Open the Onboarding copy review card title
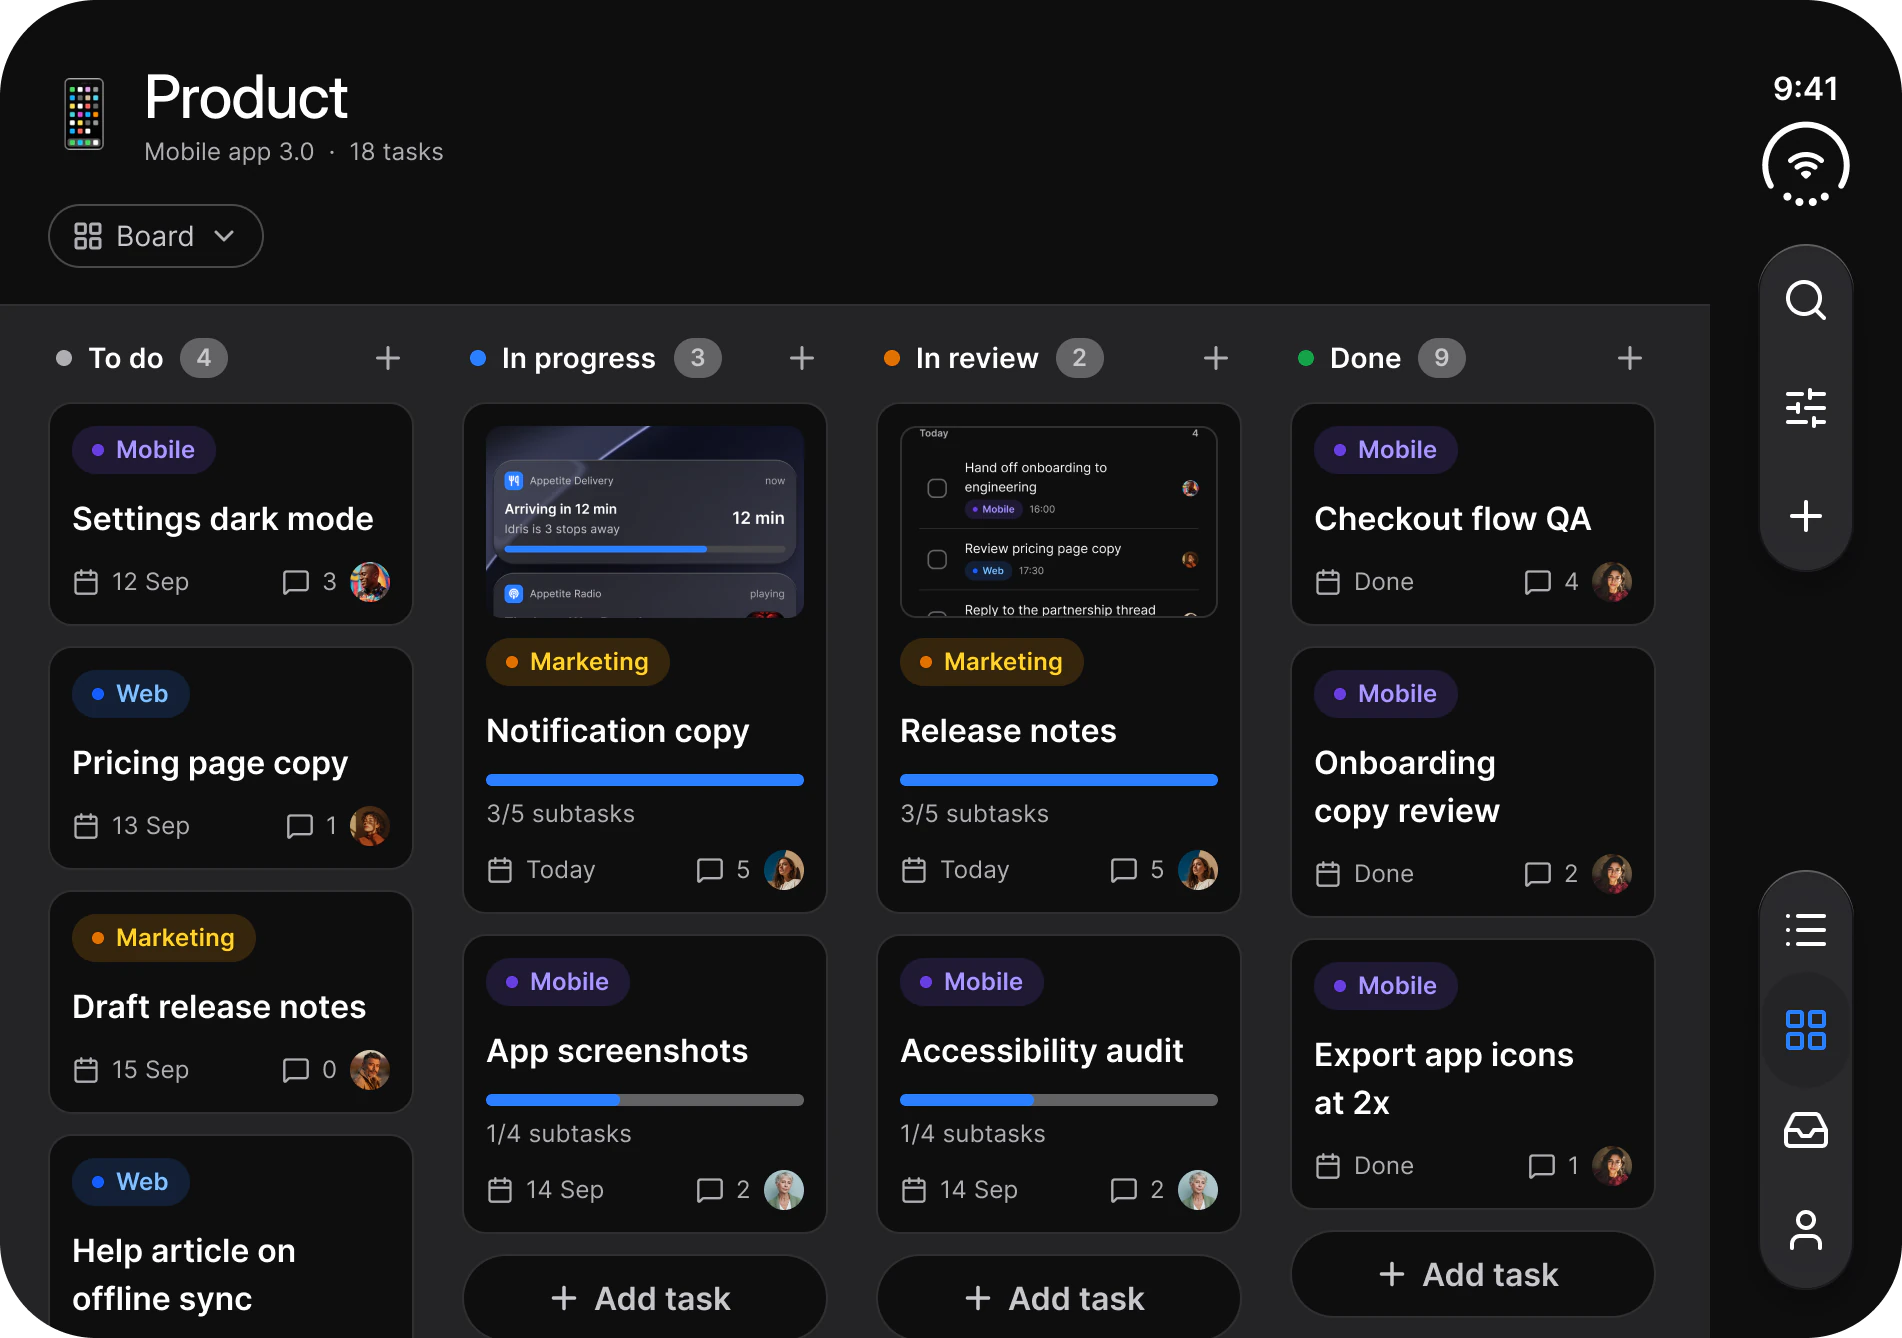 coord(1407,787)
